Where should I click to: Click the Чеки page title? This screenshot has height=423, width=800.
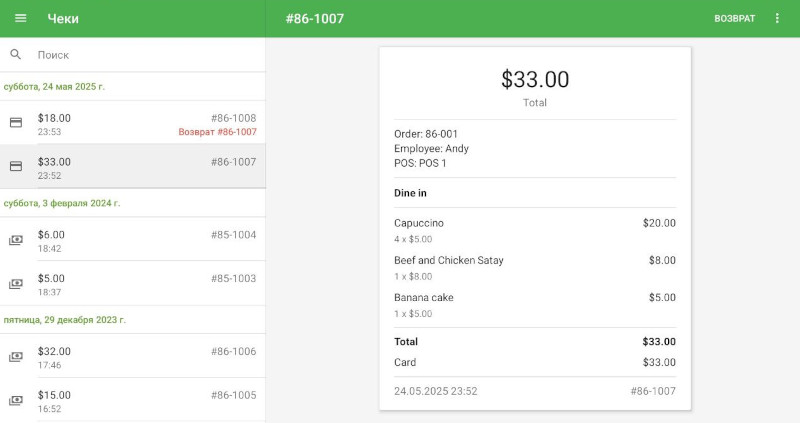click(x=63, y=19)
